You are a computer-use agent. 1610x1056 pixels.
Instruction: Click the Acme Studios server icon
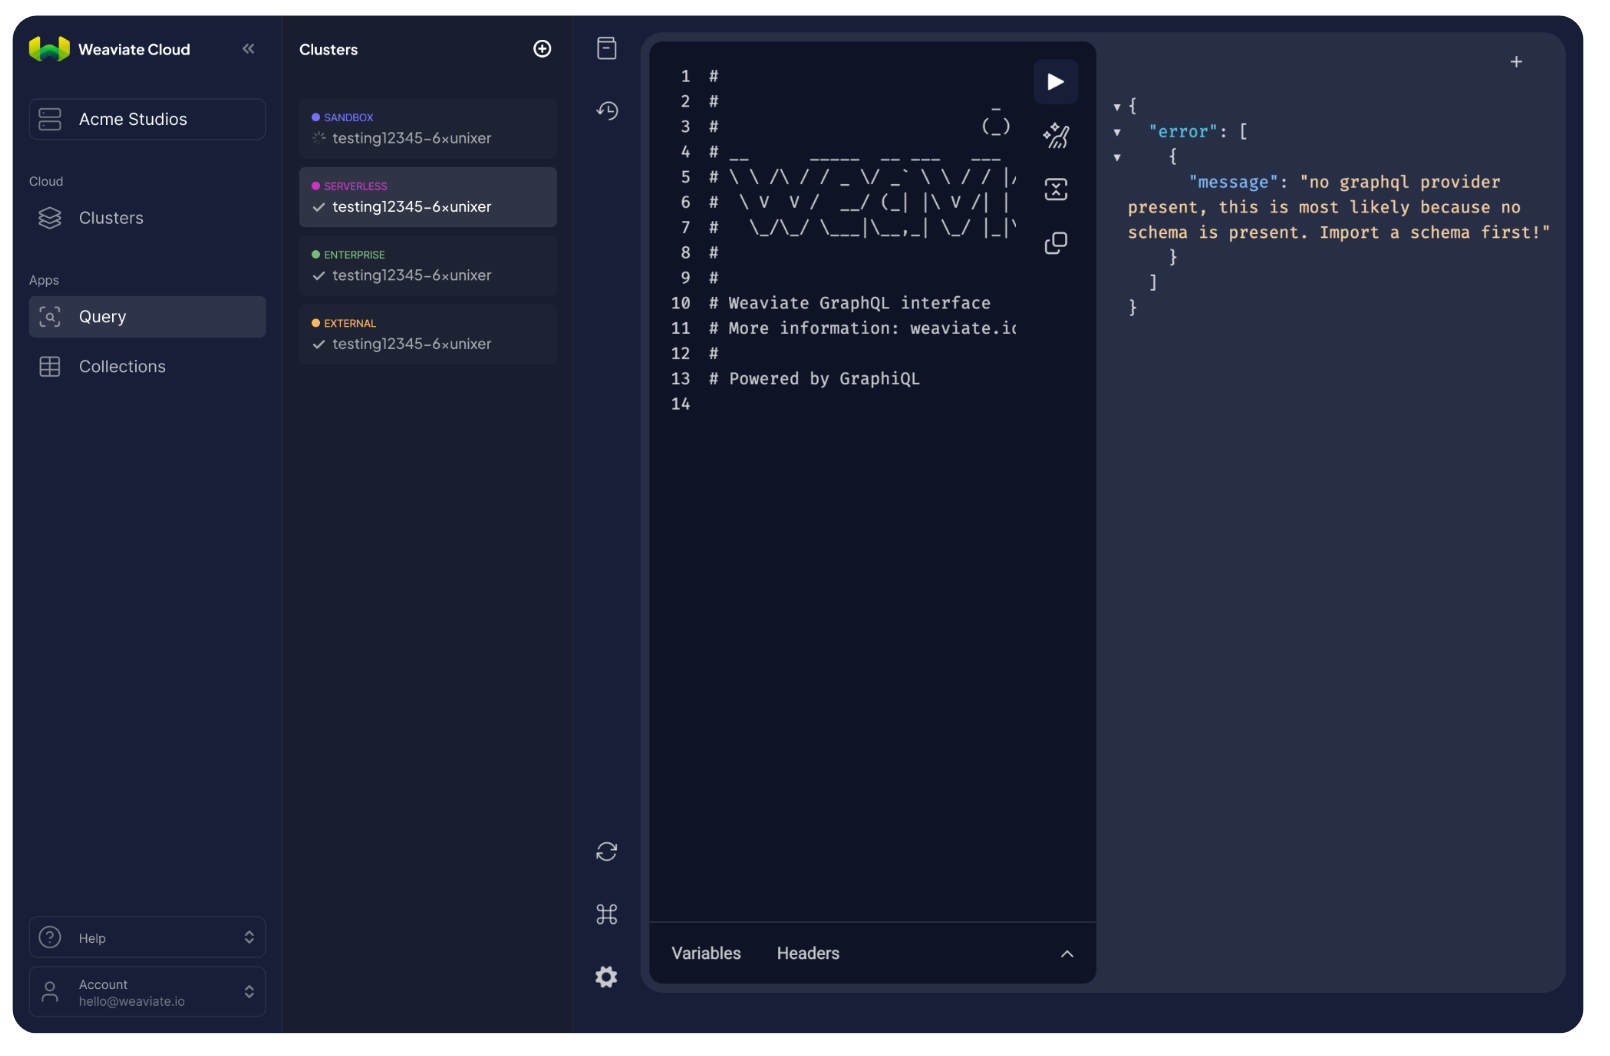pos(50,119)
